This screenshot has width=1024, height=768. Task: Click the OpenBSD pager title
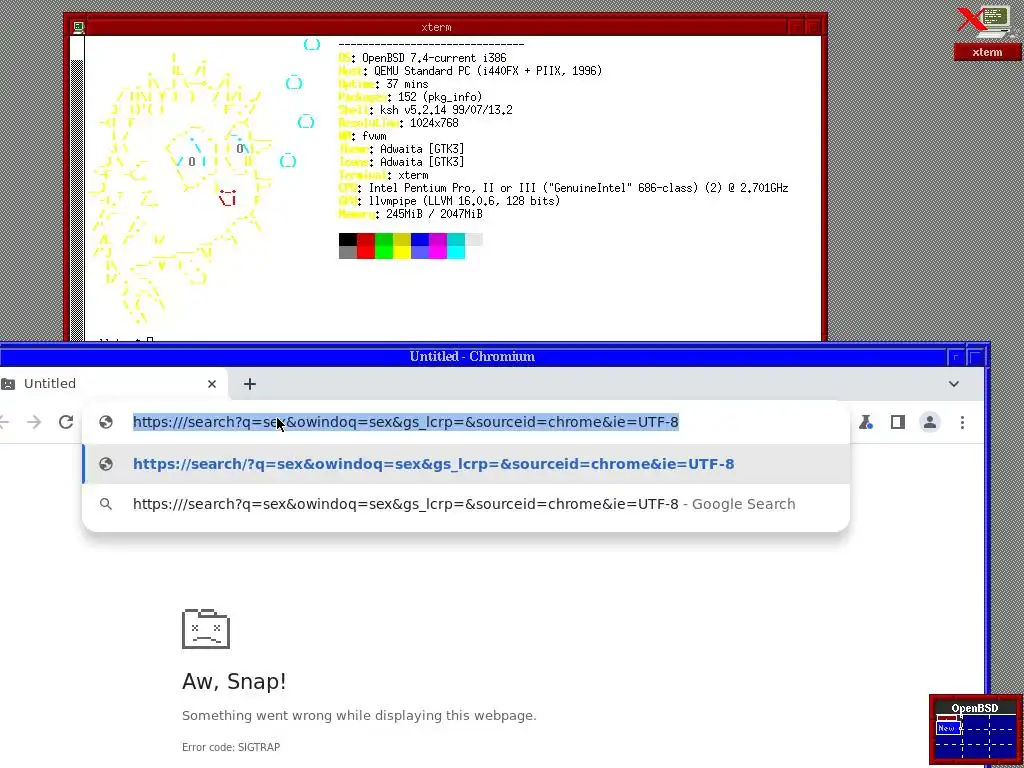pyautogui.click(x=974, y=708)
